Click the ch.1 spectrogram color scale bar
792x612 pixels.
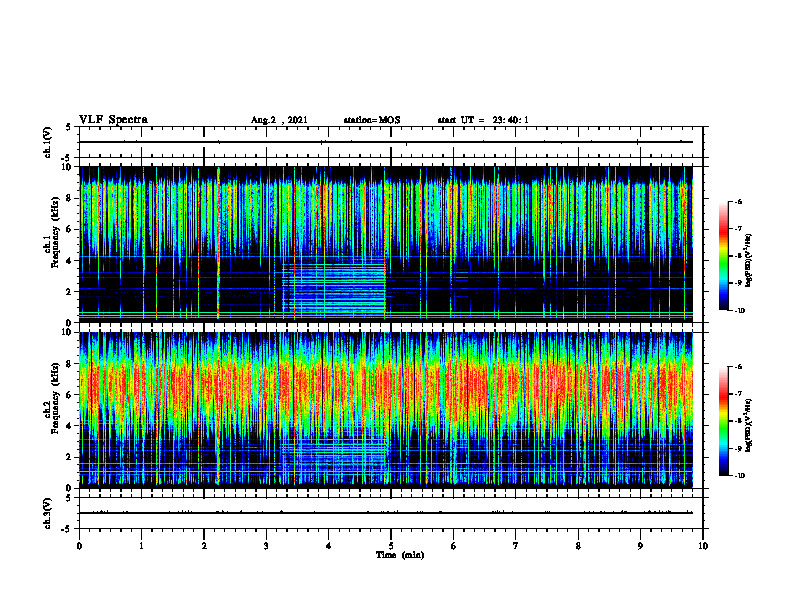coord(724,256)
